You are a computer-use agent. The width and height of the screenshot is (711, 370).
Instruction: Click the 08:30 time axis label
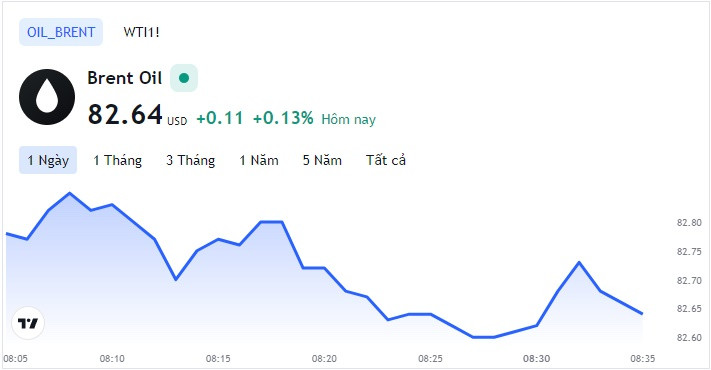coord(536,359)
